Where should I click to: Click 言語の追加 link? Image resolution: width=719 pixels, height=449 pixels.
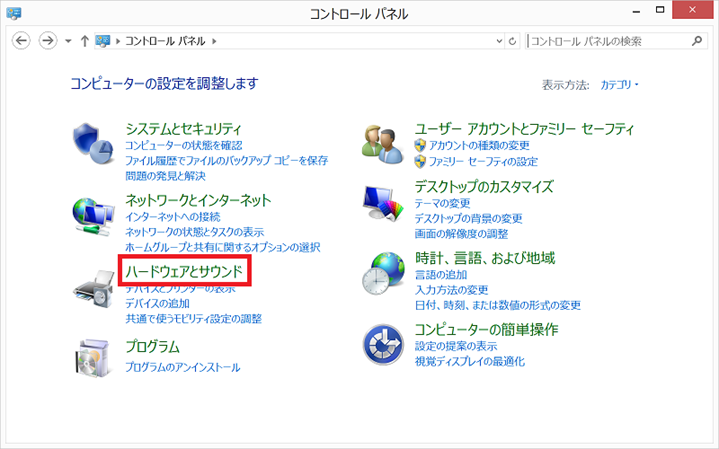coord(441,275)
